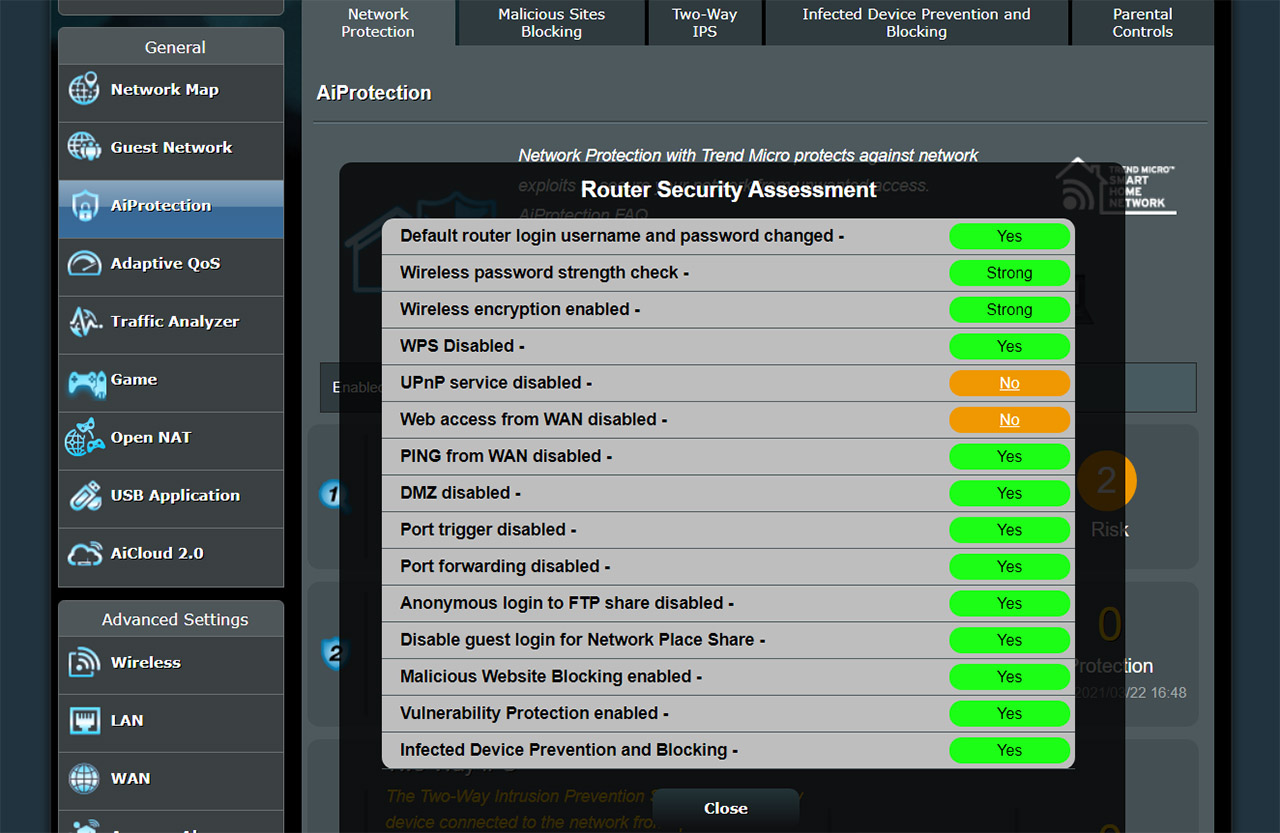Click the Trend Micro Smart Home Network logo
The height and width of the screenshot is (833, 1280).
pyautogui.click(x=1116, y=186)
